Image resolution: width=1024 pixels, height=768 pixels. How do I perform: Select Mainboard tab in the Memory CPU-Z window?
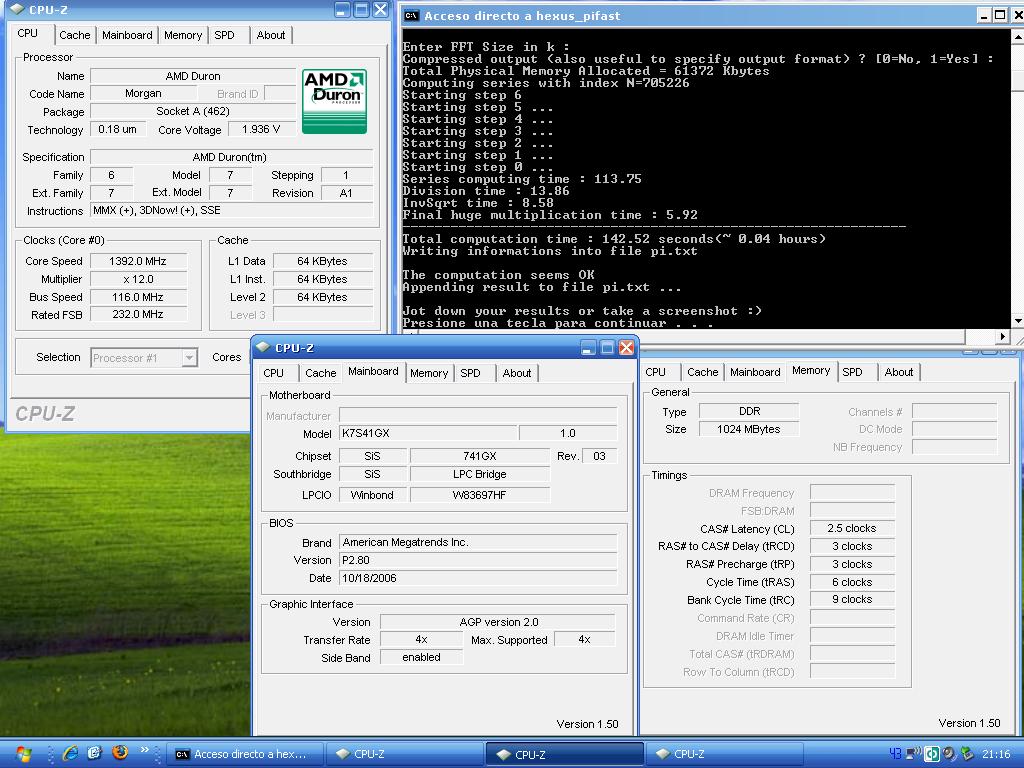pyautogui.click(x=755, y=372)
